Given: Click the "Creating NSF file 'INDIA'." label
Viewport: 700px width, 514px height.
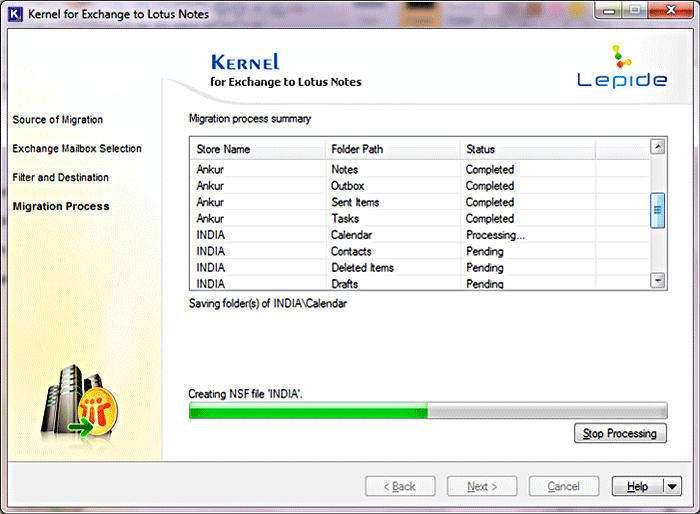Looking at the screenshot, I should pos(245,394).
